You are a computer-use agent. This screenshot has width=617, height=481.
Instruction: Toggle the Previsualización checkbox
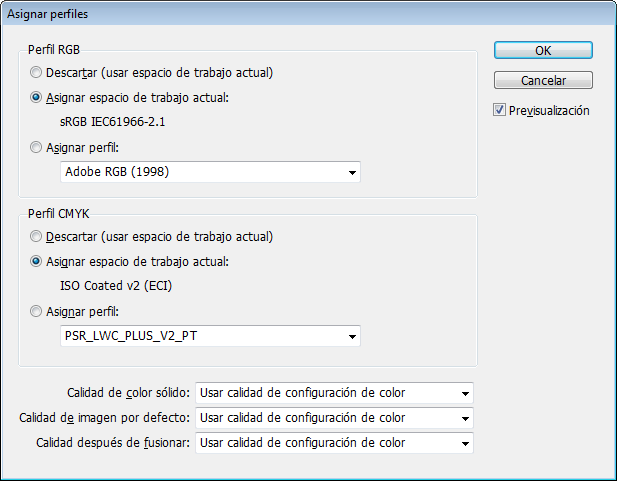pyautogui.click(x=499, y=110)
